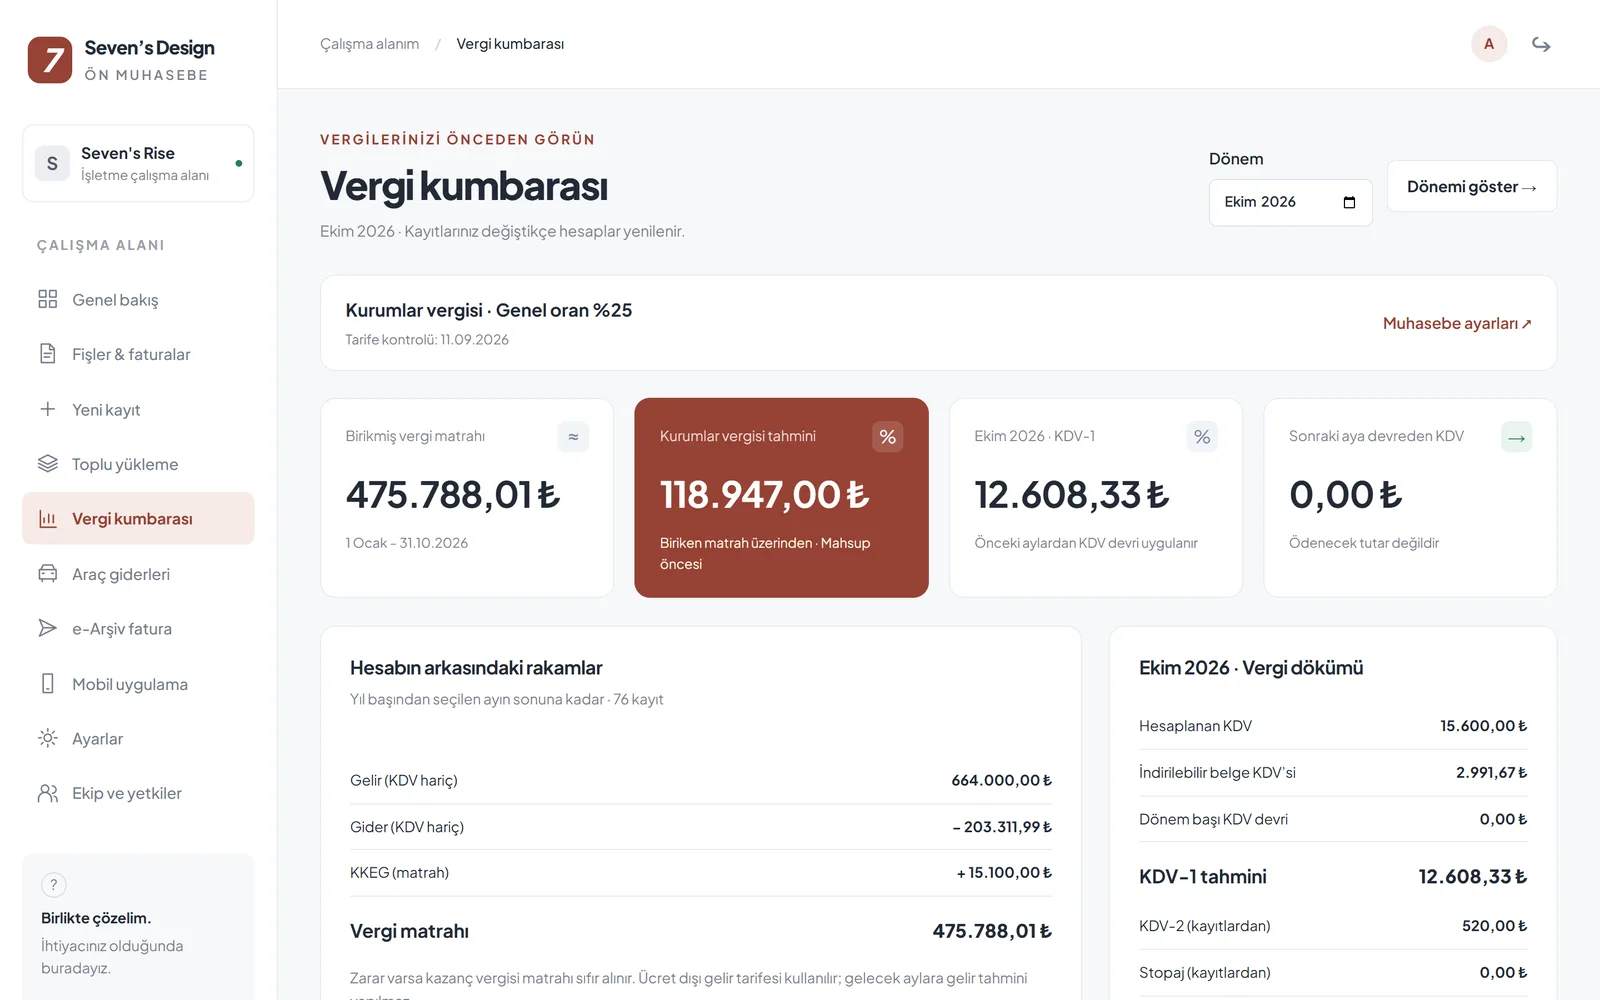Click the Vergi kumbarası chart icon
1600x1000 pixels.
click(x=48, y=518)
